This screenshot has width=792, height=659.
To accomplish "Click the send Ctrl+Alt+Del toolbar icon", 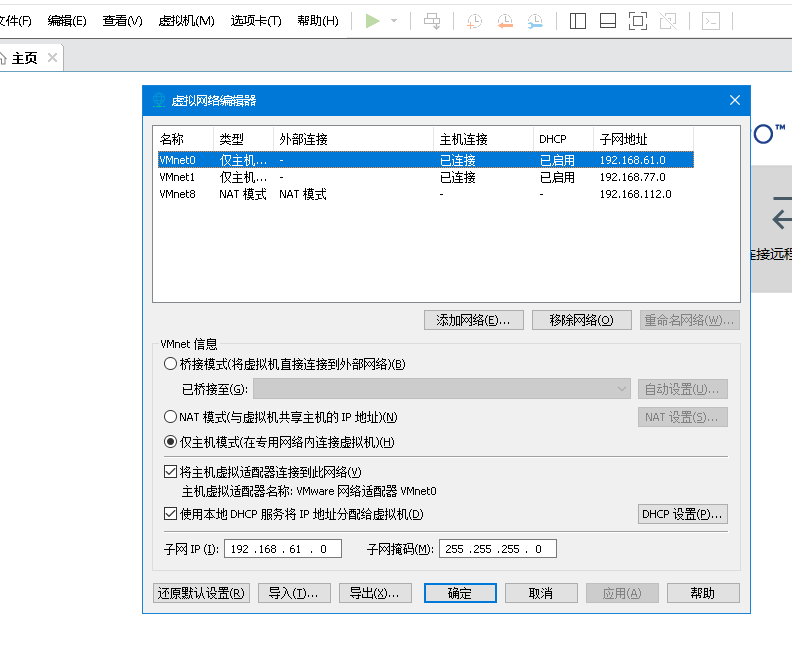I will click(432, 21).
